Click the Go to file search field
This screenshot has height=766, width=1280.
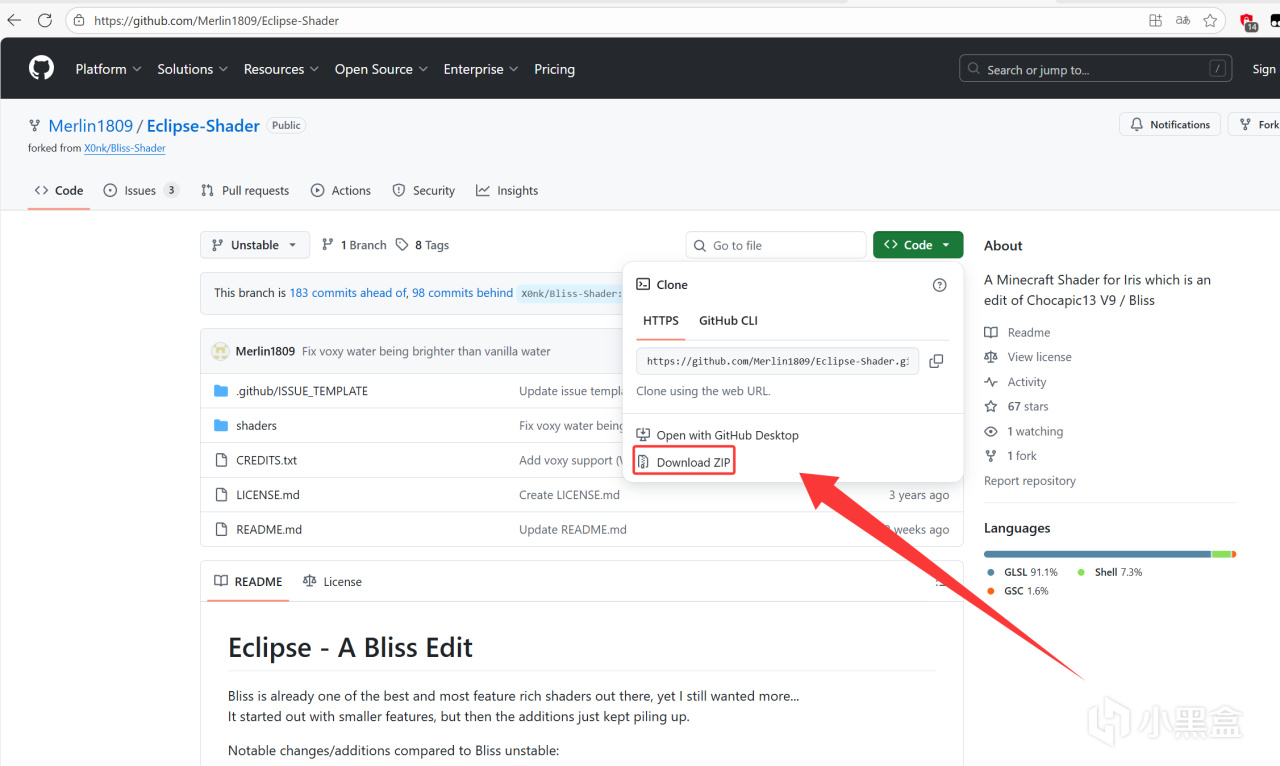(776, 245)
